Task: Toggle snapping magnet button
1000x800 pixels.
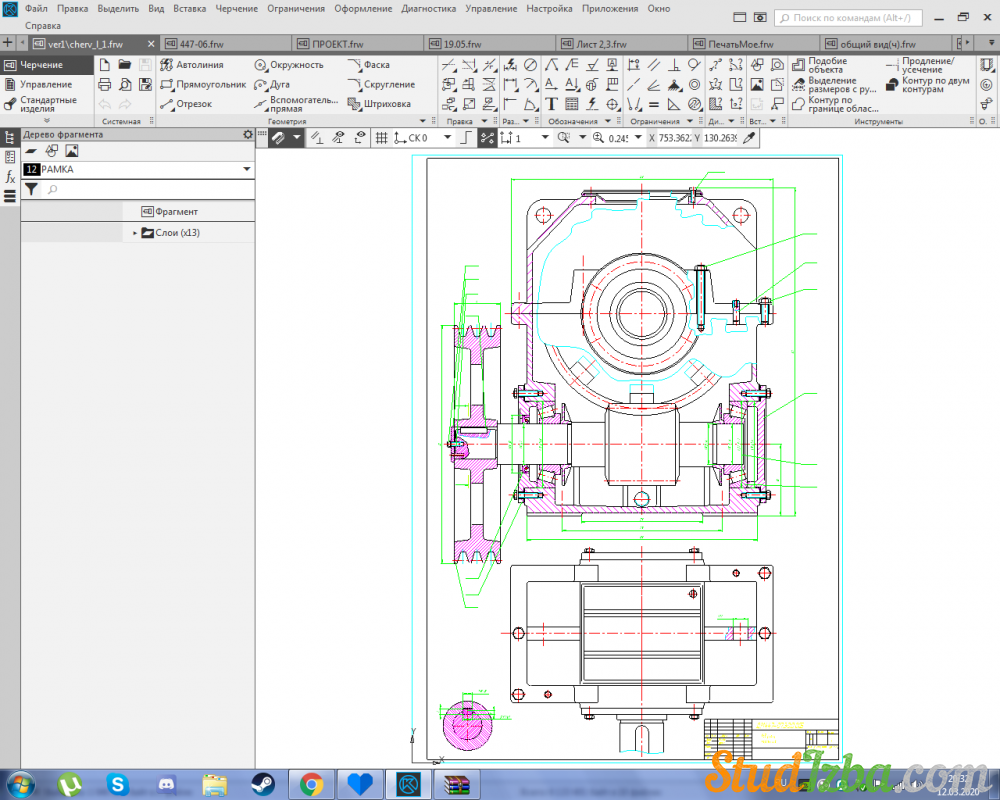Action: pyautogui.click(x=278, y=138)
